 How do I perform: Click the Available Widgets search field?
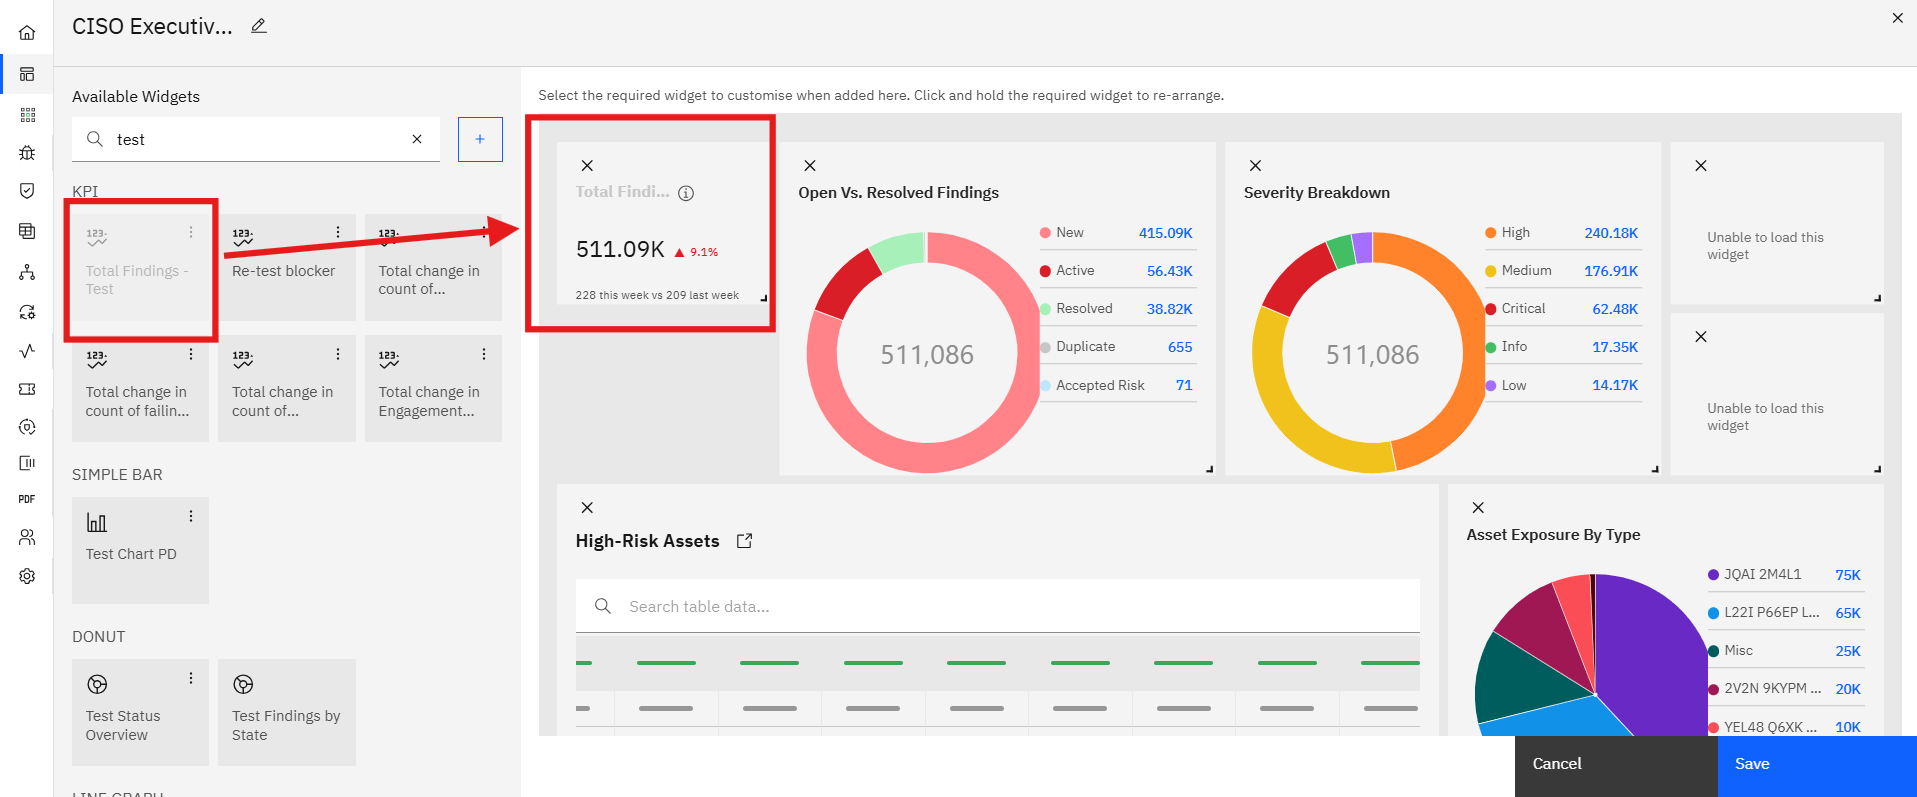click(x=256, y=139)
